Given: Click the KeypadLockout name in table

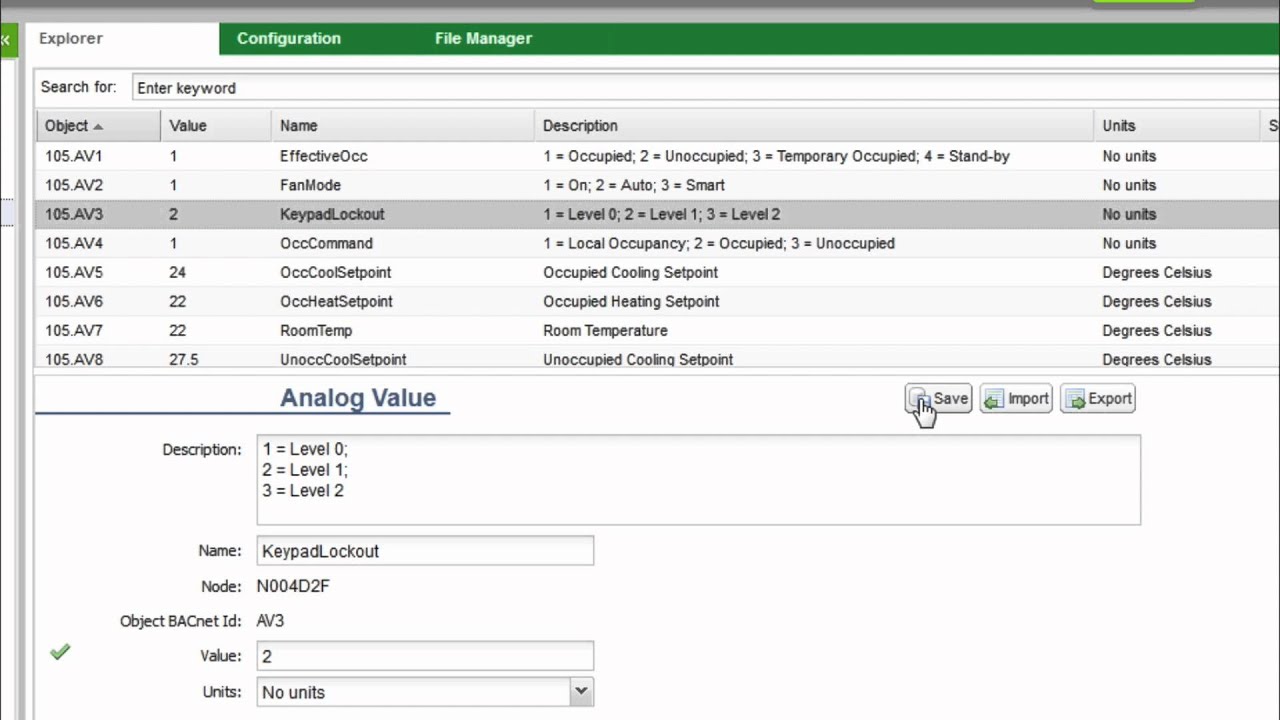Looking at the screenshot, I should [332, 214].
